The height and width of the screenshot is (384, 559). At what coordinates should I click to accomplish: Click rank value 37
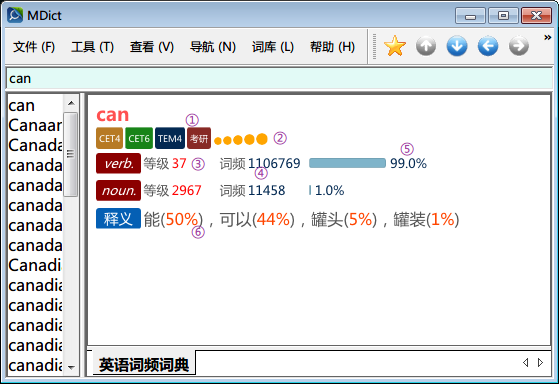tap(179, 163)
